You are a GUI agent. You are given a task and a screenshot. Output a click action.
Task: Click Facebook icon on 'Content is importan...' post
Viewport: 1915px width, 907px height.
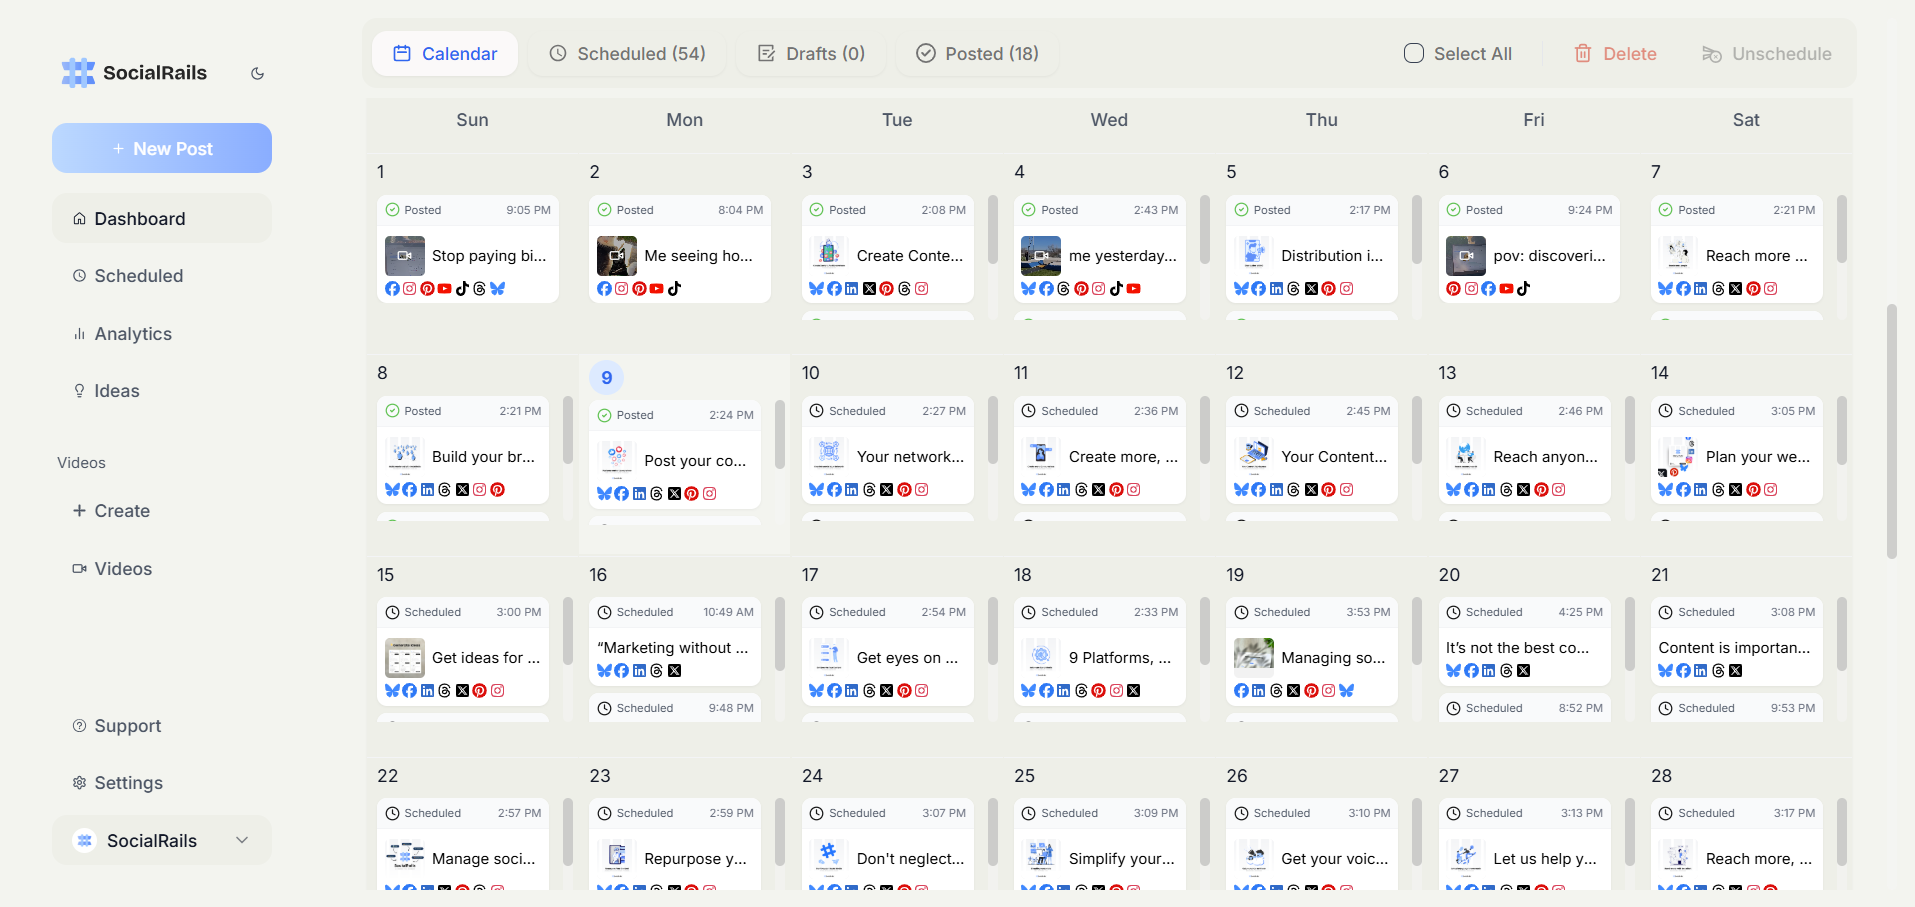pyautogui.click(x=1683, y=670)
